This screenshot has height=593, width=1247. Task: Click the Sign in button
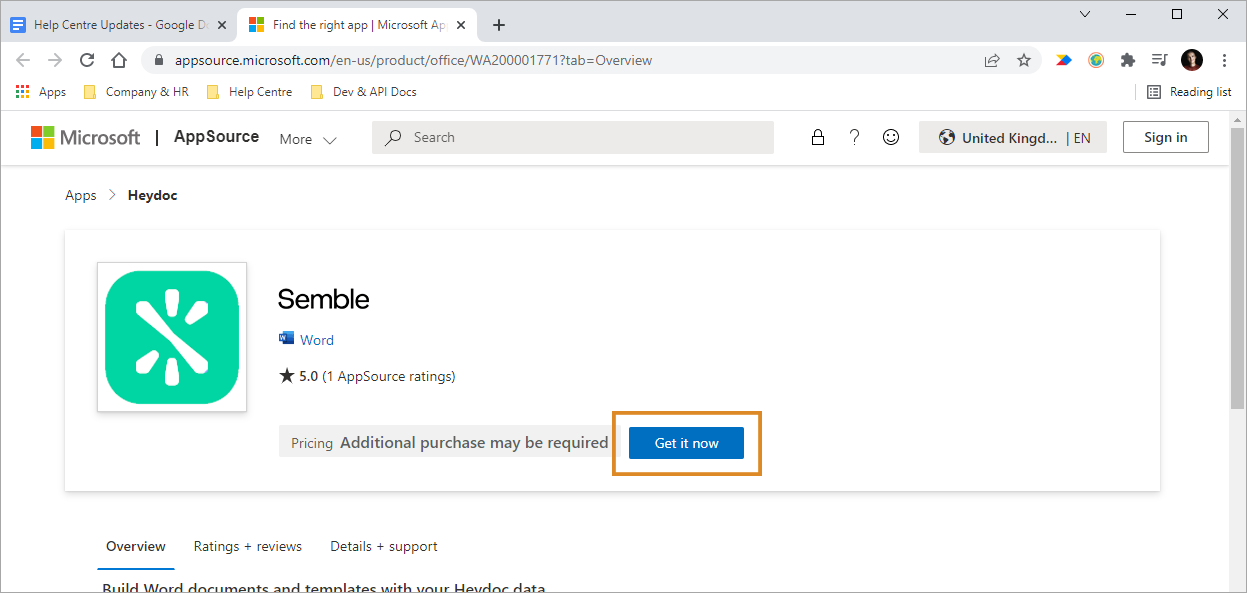[1166, 137]
